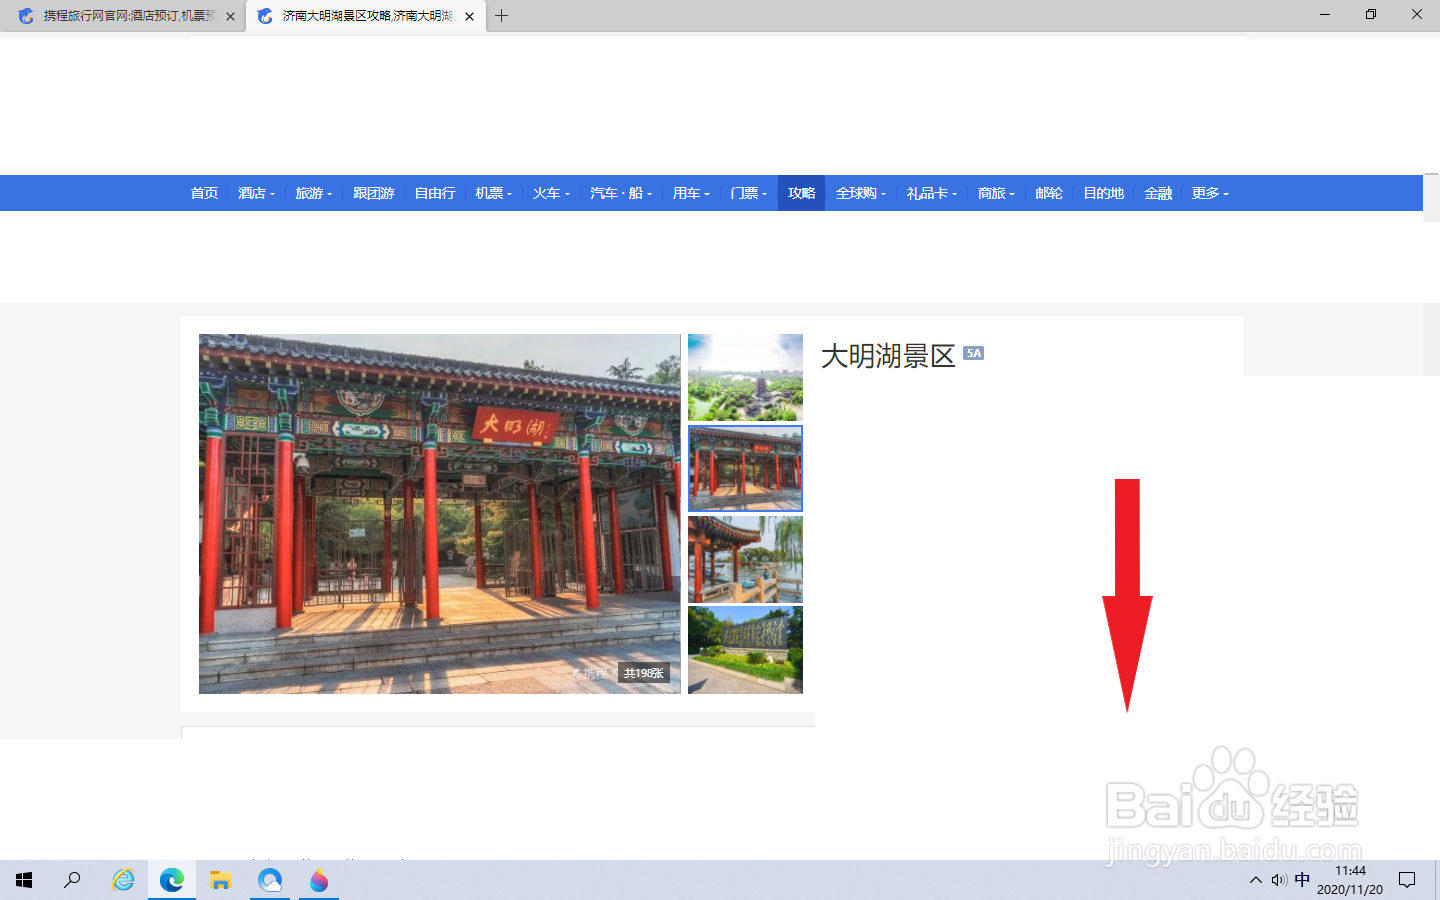Expand the 火车 navigation dropdown
Viewport: 1440px width, 900px height.
551,193
